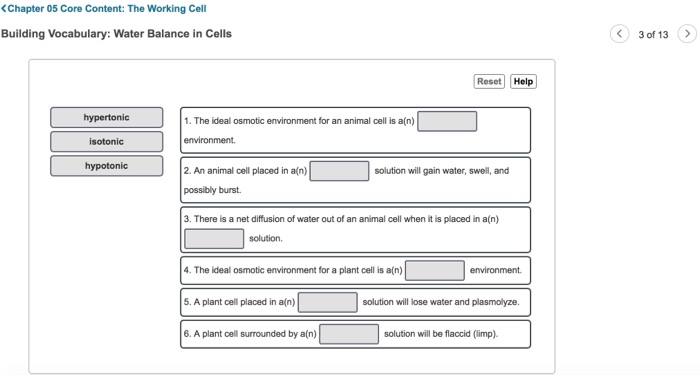The width and height of the screenshot is (700, 375).
Task: Click the back chevron before Chapter 05
Action: (4, 8)
